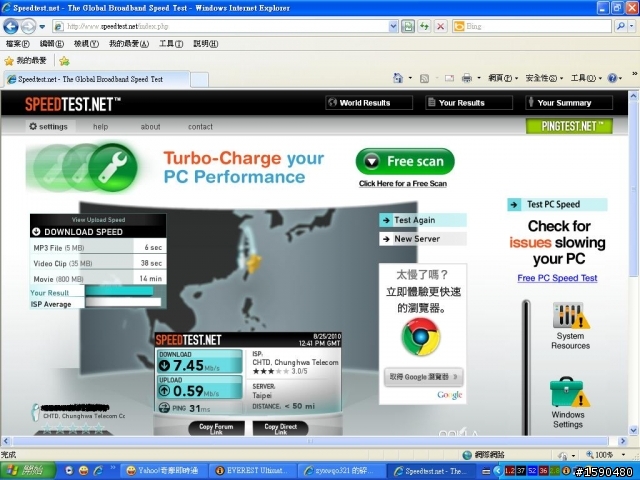The height and width of the screenshot is (480, 640).
Task: Click the Your Results button
Action: point(469,103)
